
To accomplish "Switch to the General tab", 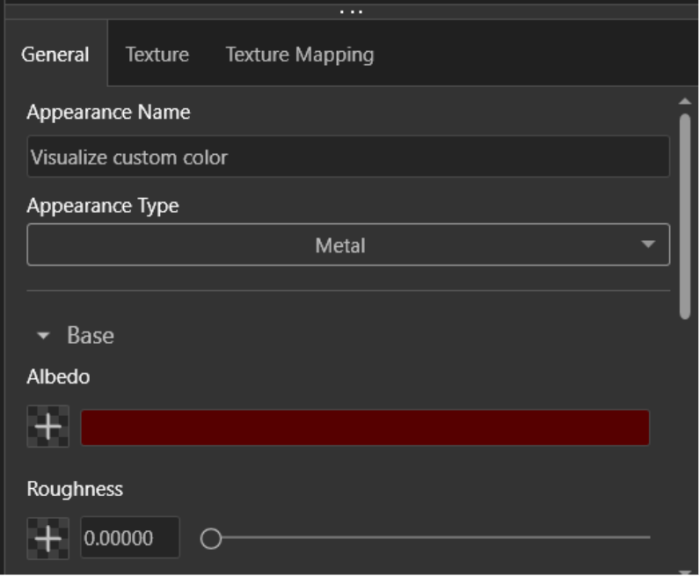I will pyautogui.click(x=55, y=54).
